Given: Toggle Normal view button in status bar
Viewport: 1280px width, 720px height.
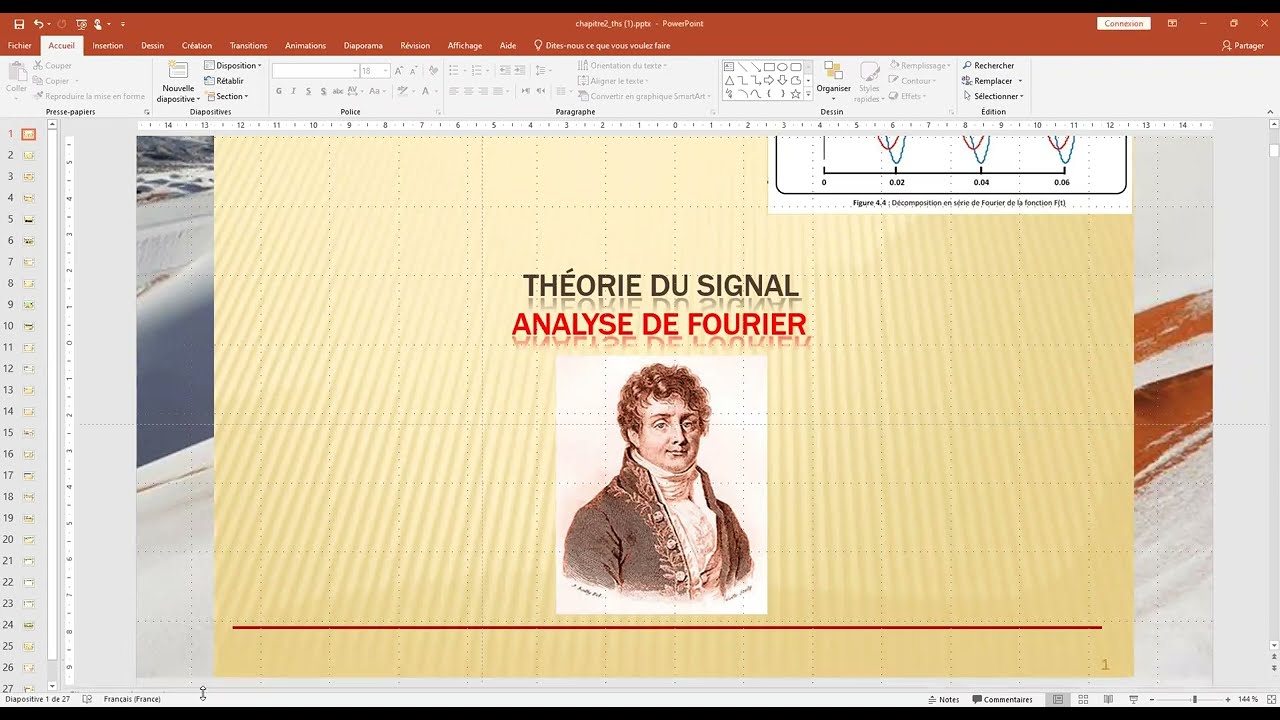Looking at the screenshot, I should pyautogui.click(x=1058, y=699).
